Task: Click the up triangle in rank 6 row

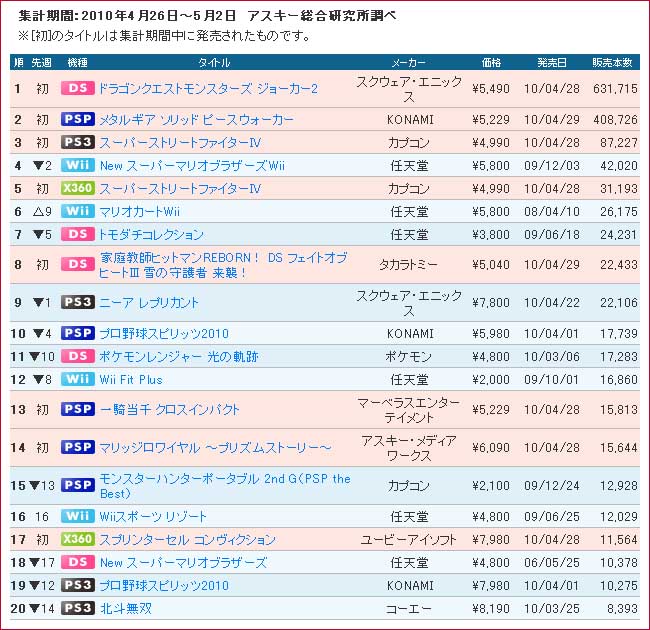Action: (x=39, y=212)
